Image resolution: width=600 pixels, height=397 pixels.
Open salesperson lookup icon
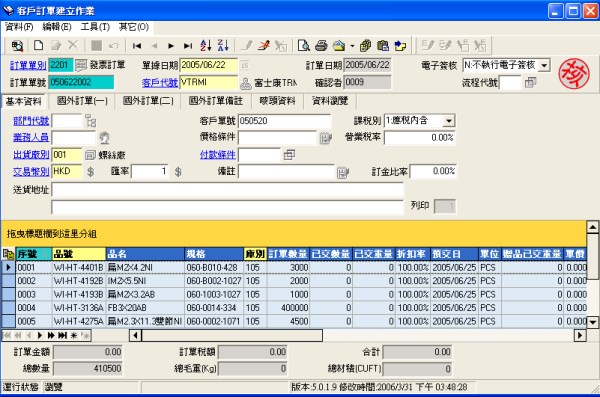104,138
